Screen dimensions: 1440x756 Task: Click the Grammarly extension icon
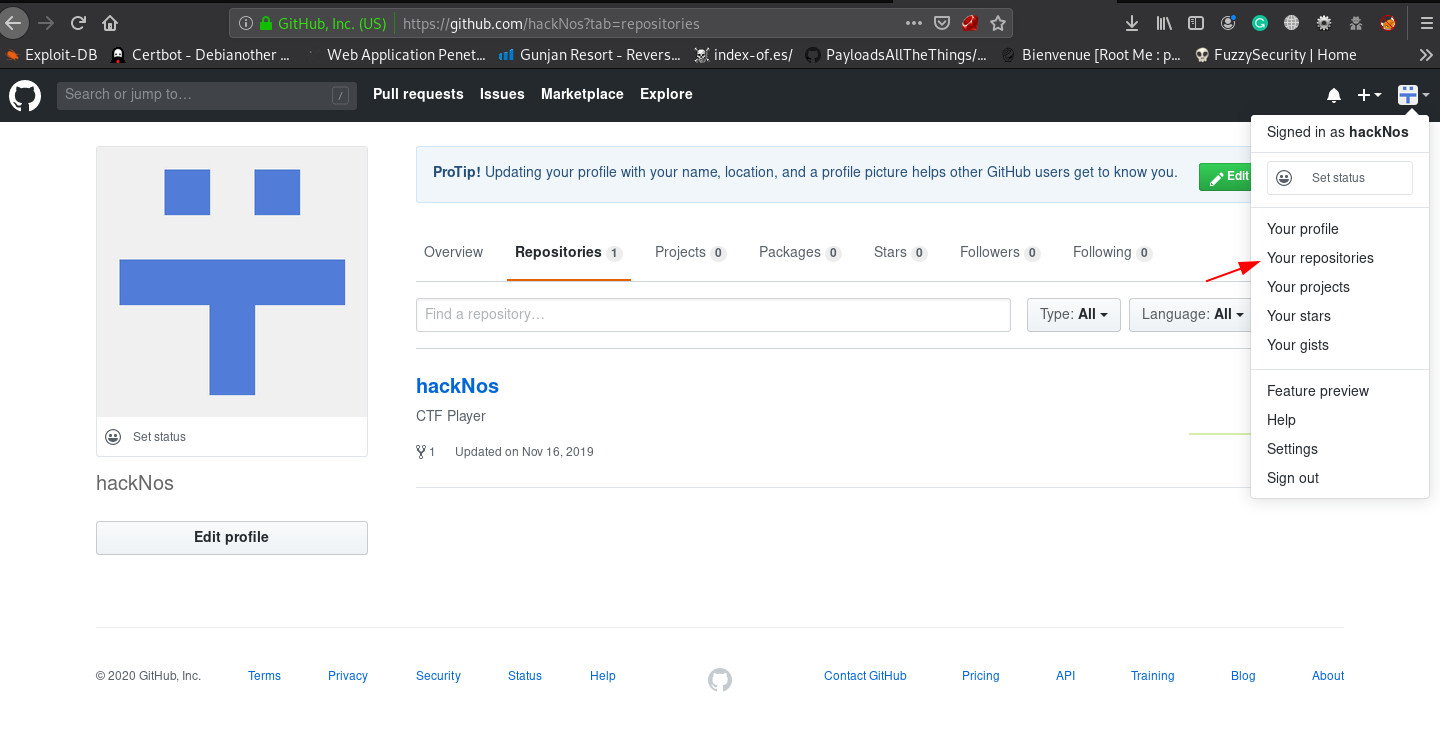pos(1259,22)
